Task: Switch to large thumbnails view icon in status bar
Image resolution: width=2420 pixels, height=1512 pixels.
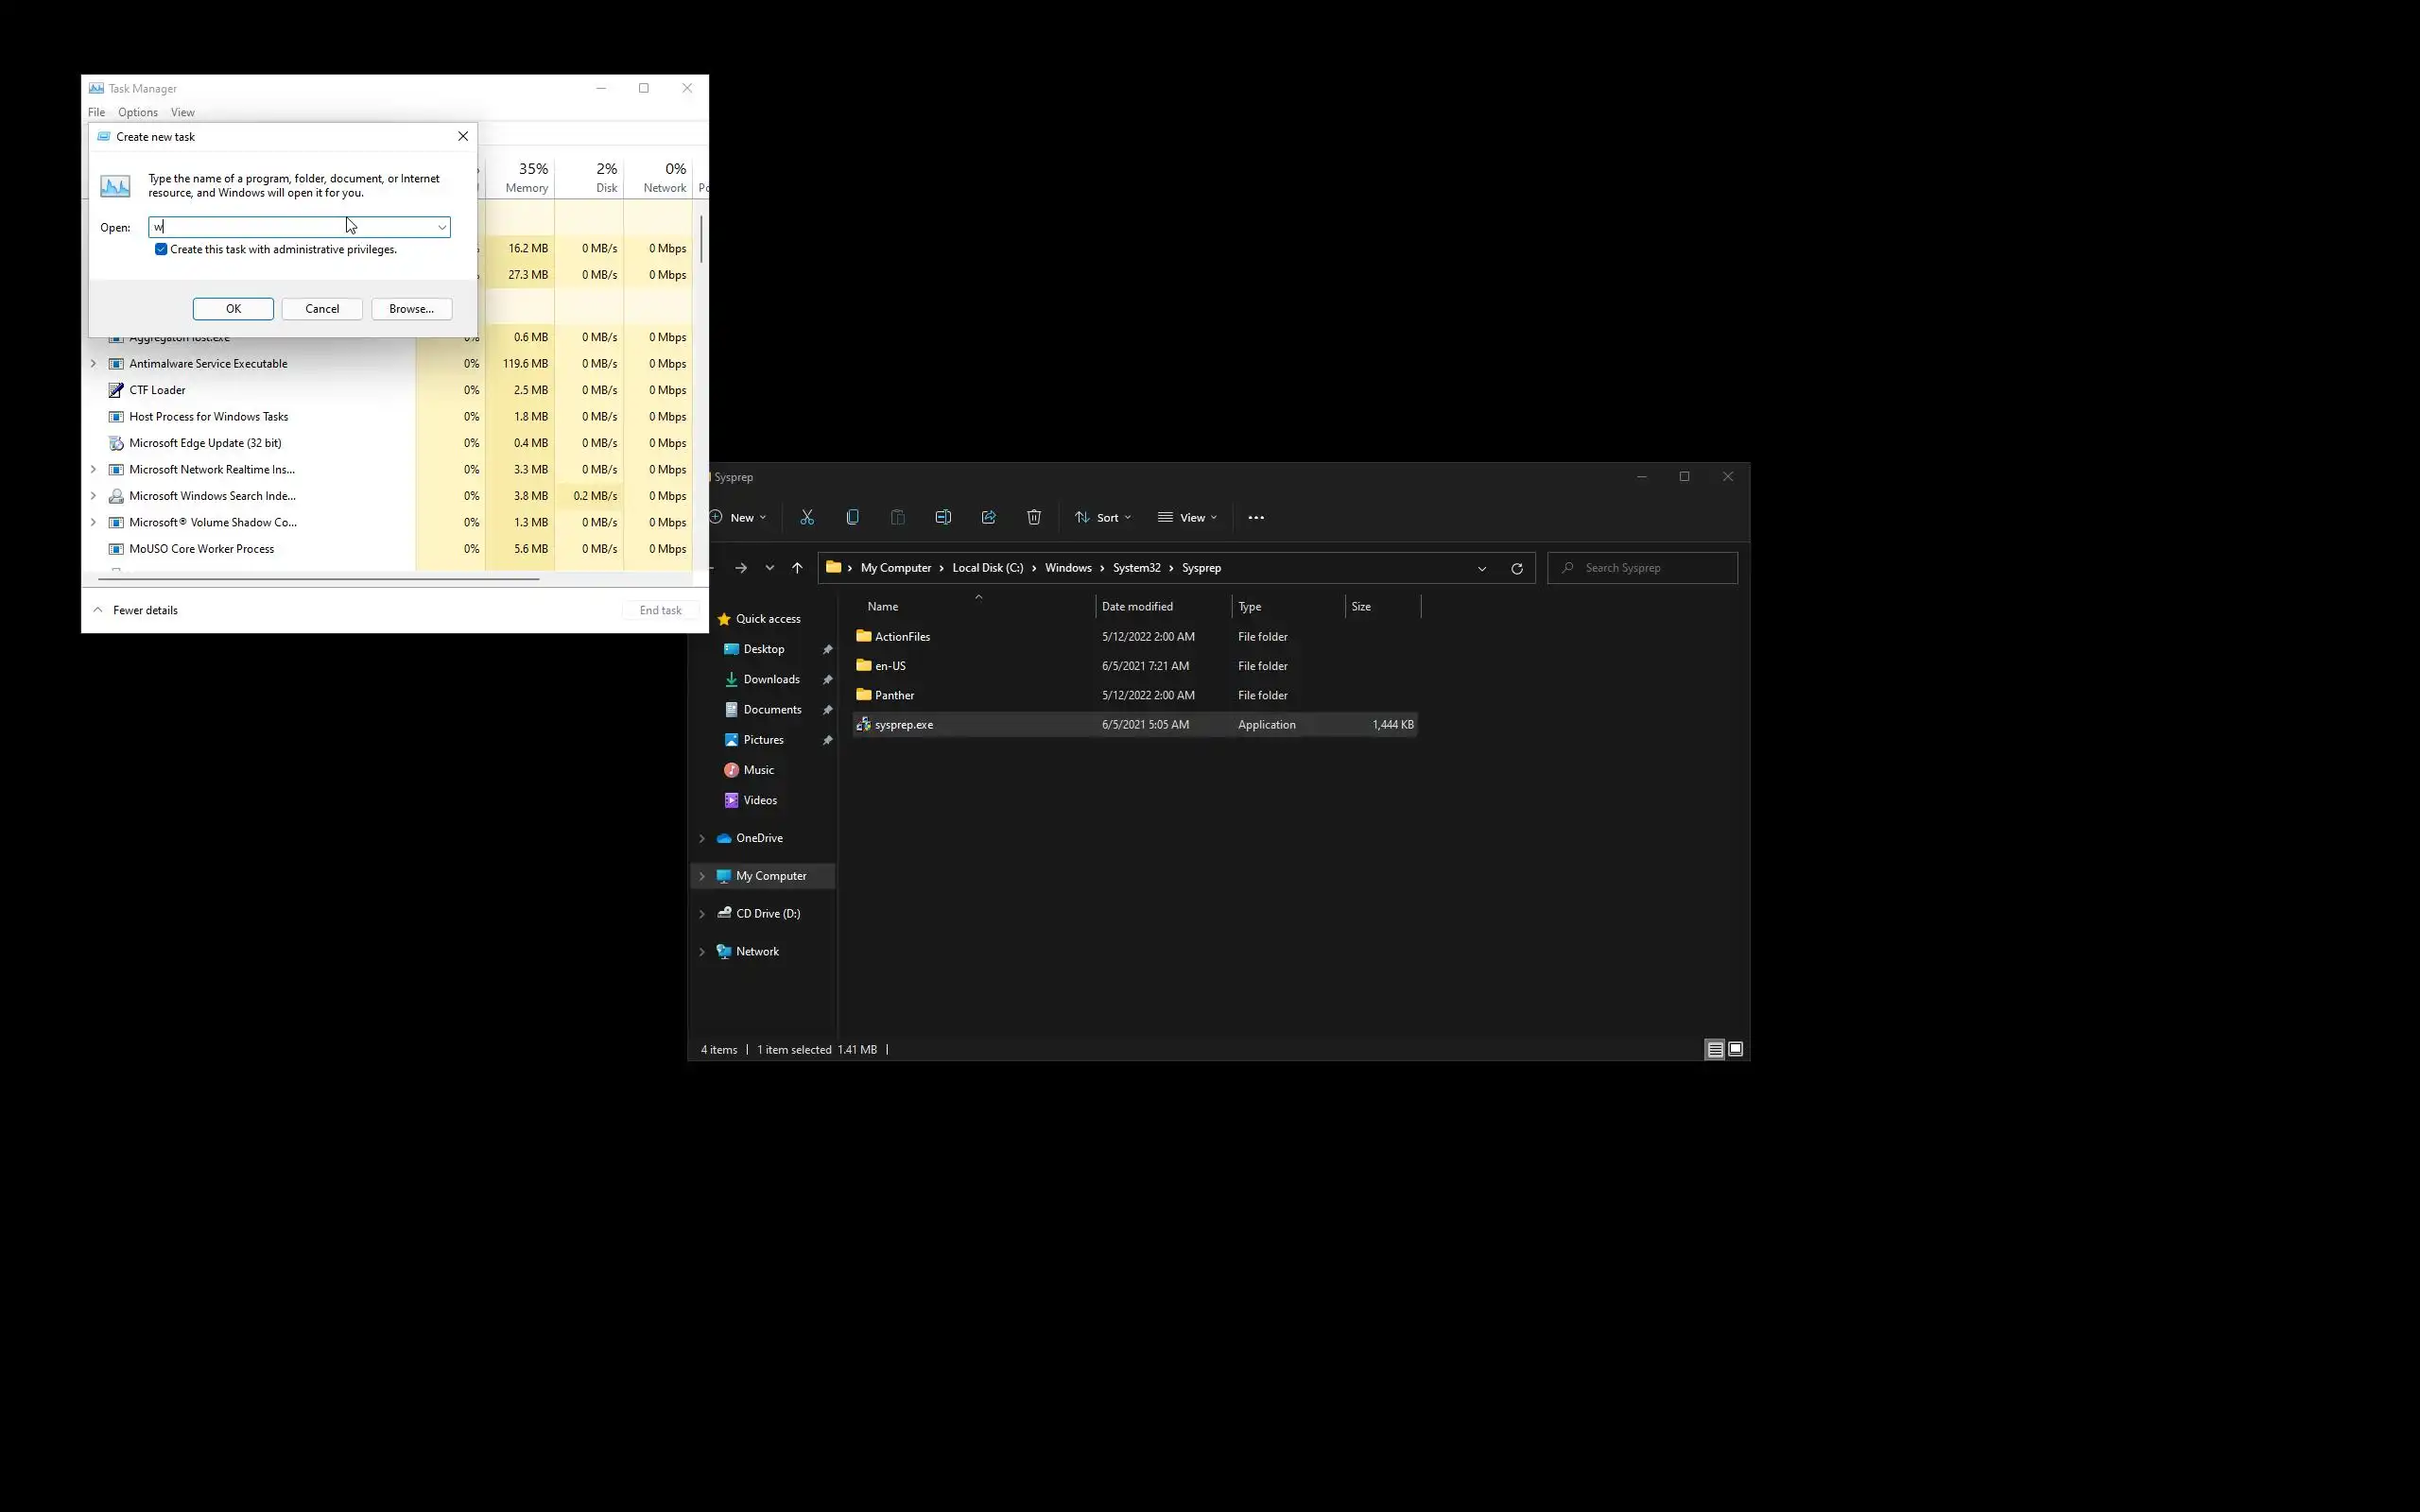Action: (x=1735, y=1049)
